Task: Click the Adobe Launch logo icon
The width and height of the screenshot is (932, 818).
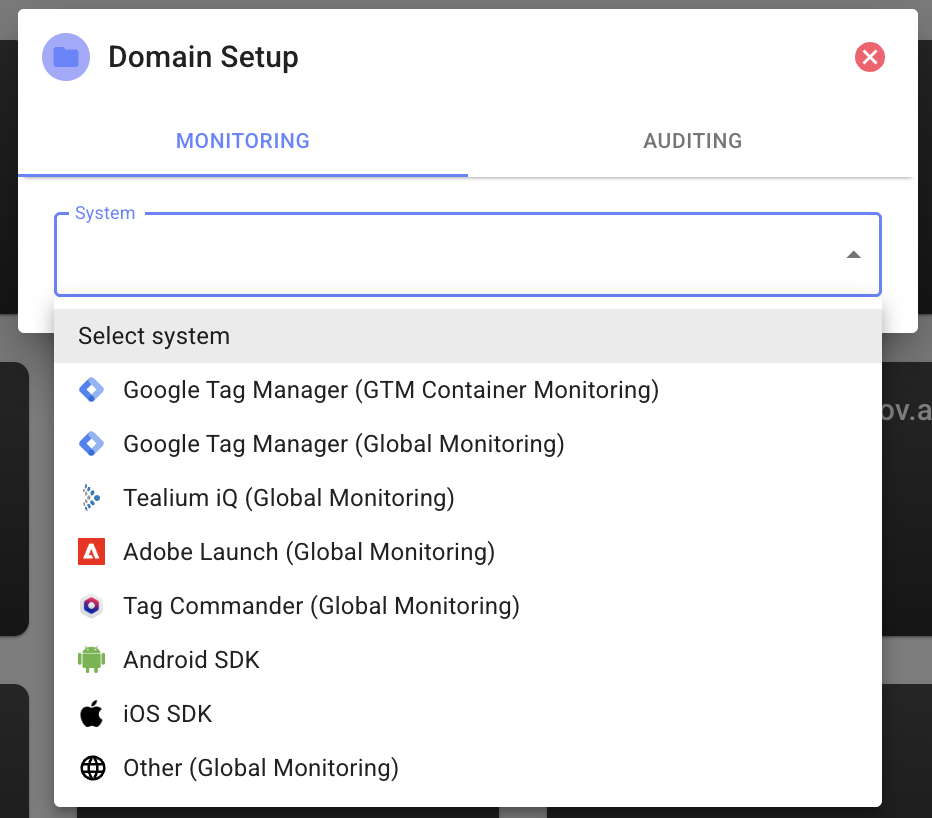Action: click(91, 552)
